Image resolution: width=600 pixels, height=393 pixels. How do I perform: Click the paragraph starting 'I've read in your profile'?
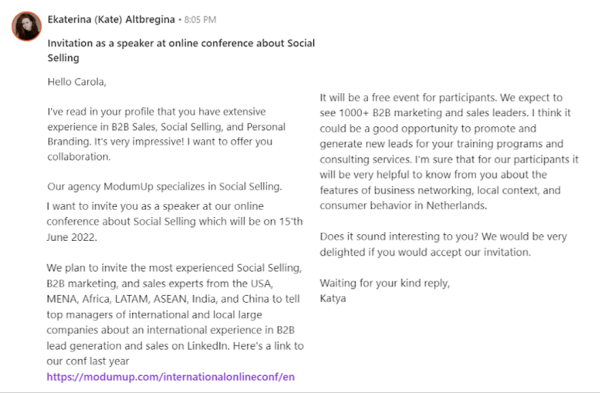[166, 134]
